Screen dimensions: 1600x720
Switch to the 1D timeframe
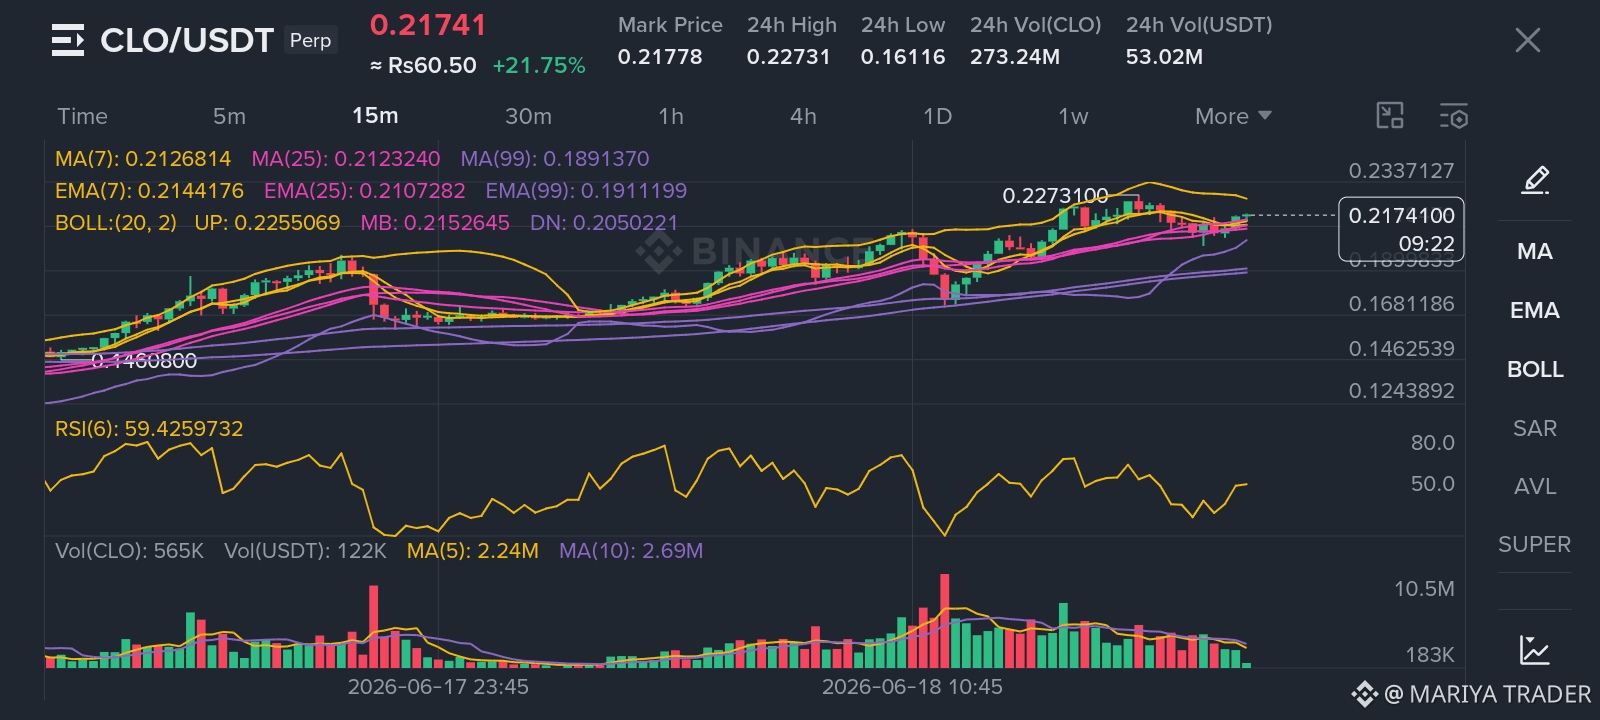(937, 116)
